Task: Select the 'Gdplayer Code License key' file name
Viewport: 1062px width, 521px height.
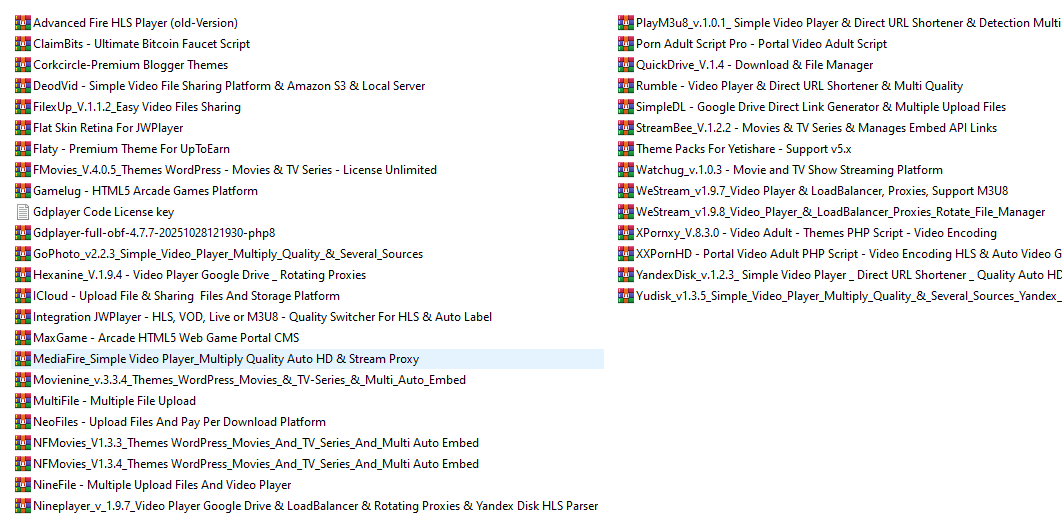Action: [x=104, y=212]
